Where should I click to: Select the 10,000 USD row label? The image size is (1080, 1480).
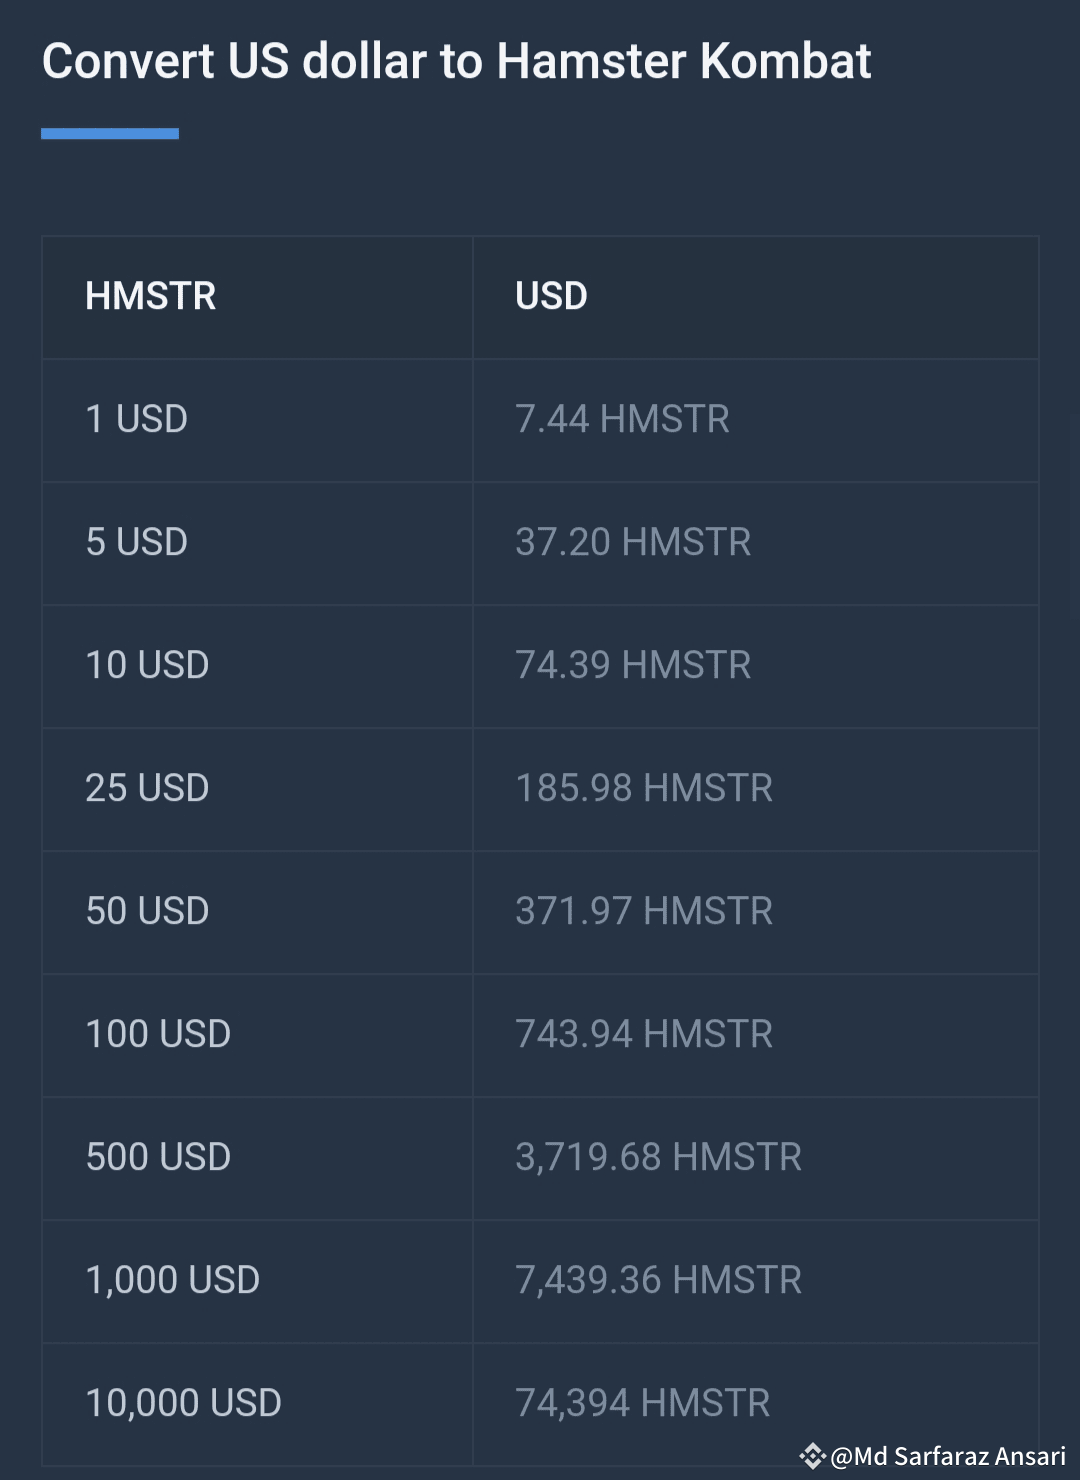pos(183,1403)
